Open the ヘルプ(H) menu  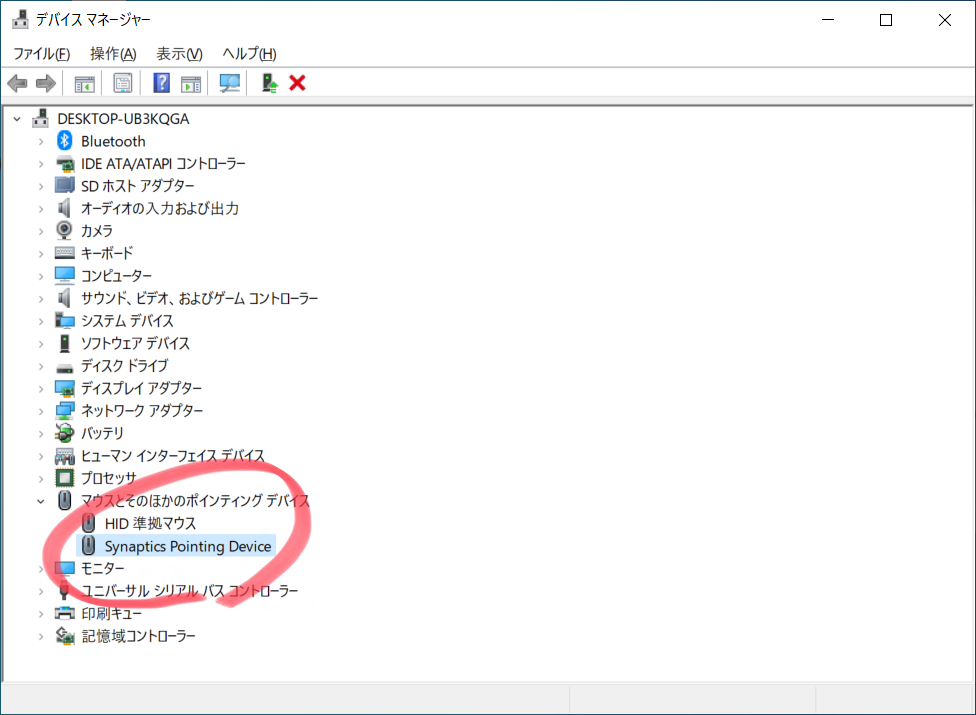249,54
